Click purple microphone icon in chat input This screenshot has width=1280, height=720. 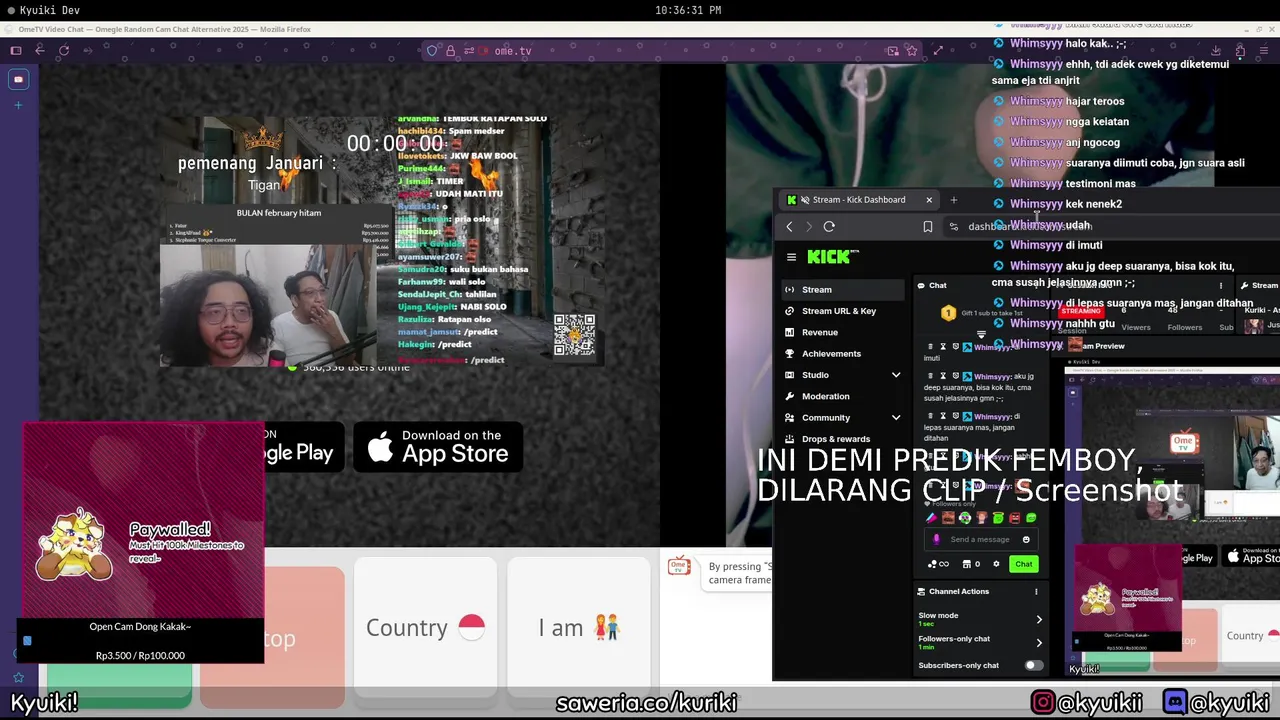point(936,540)
